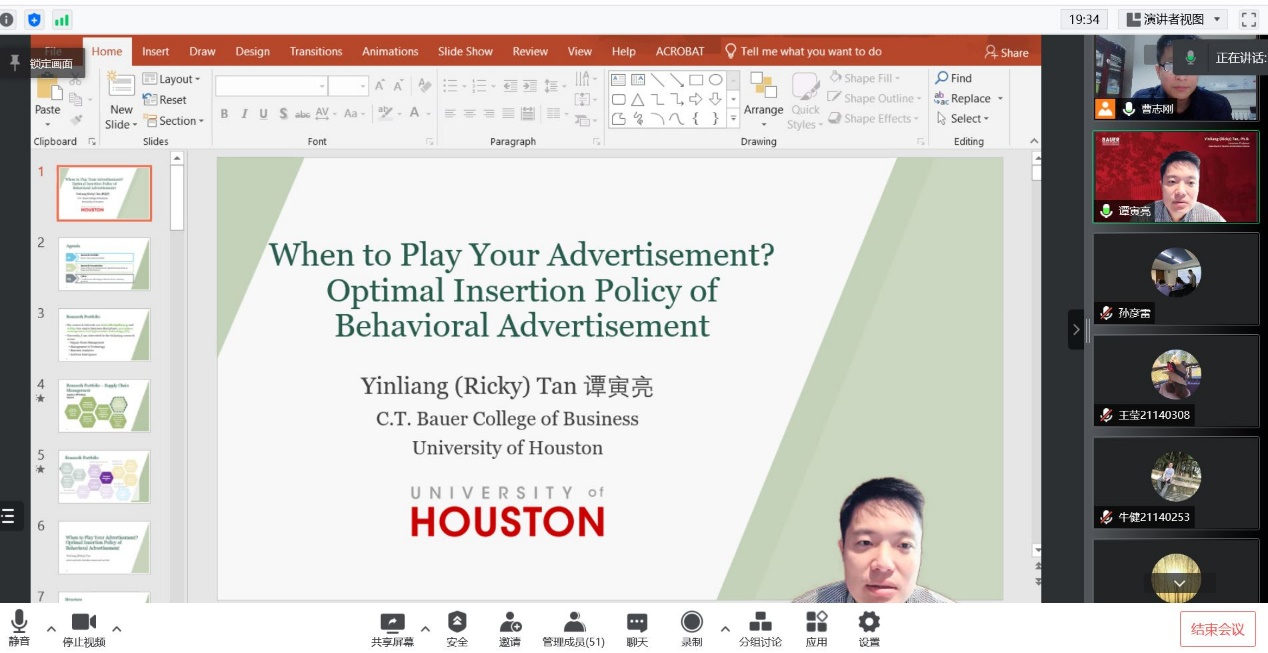The image size is (1268, 653).
Task: Open meeting 设置 settings
Action: pos(869,629)
